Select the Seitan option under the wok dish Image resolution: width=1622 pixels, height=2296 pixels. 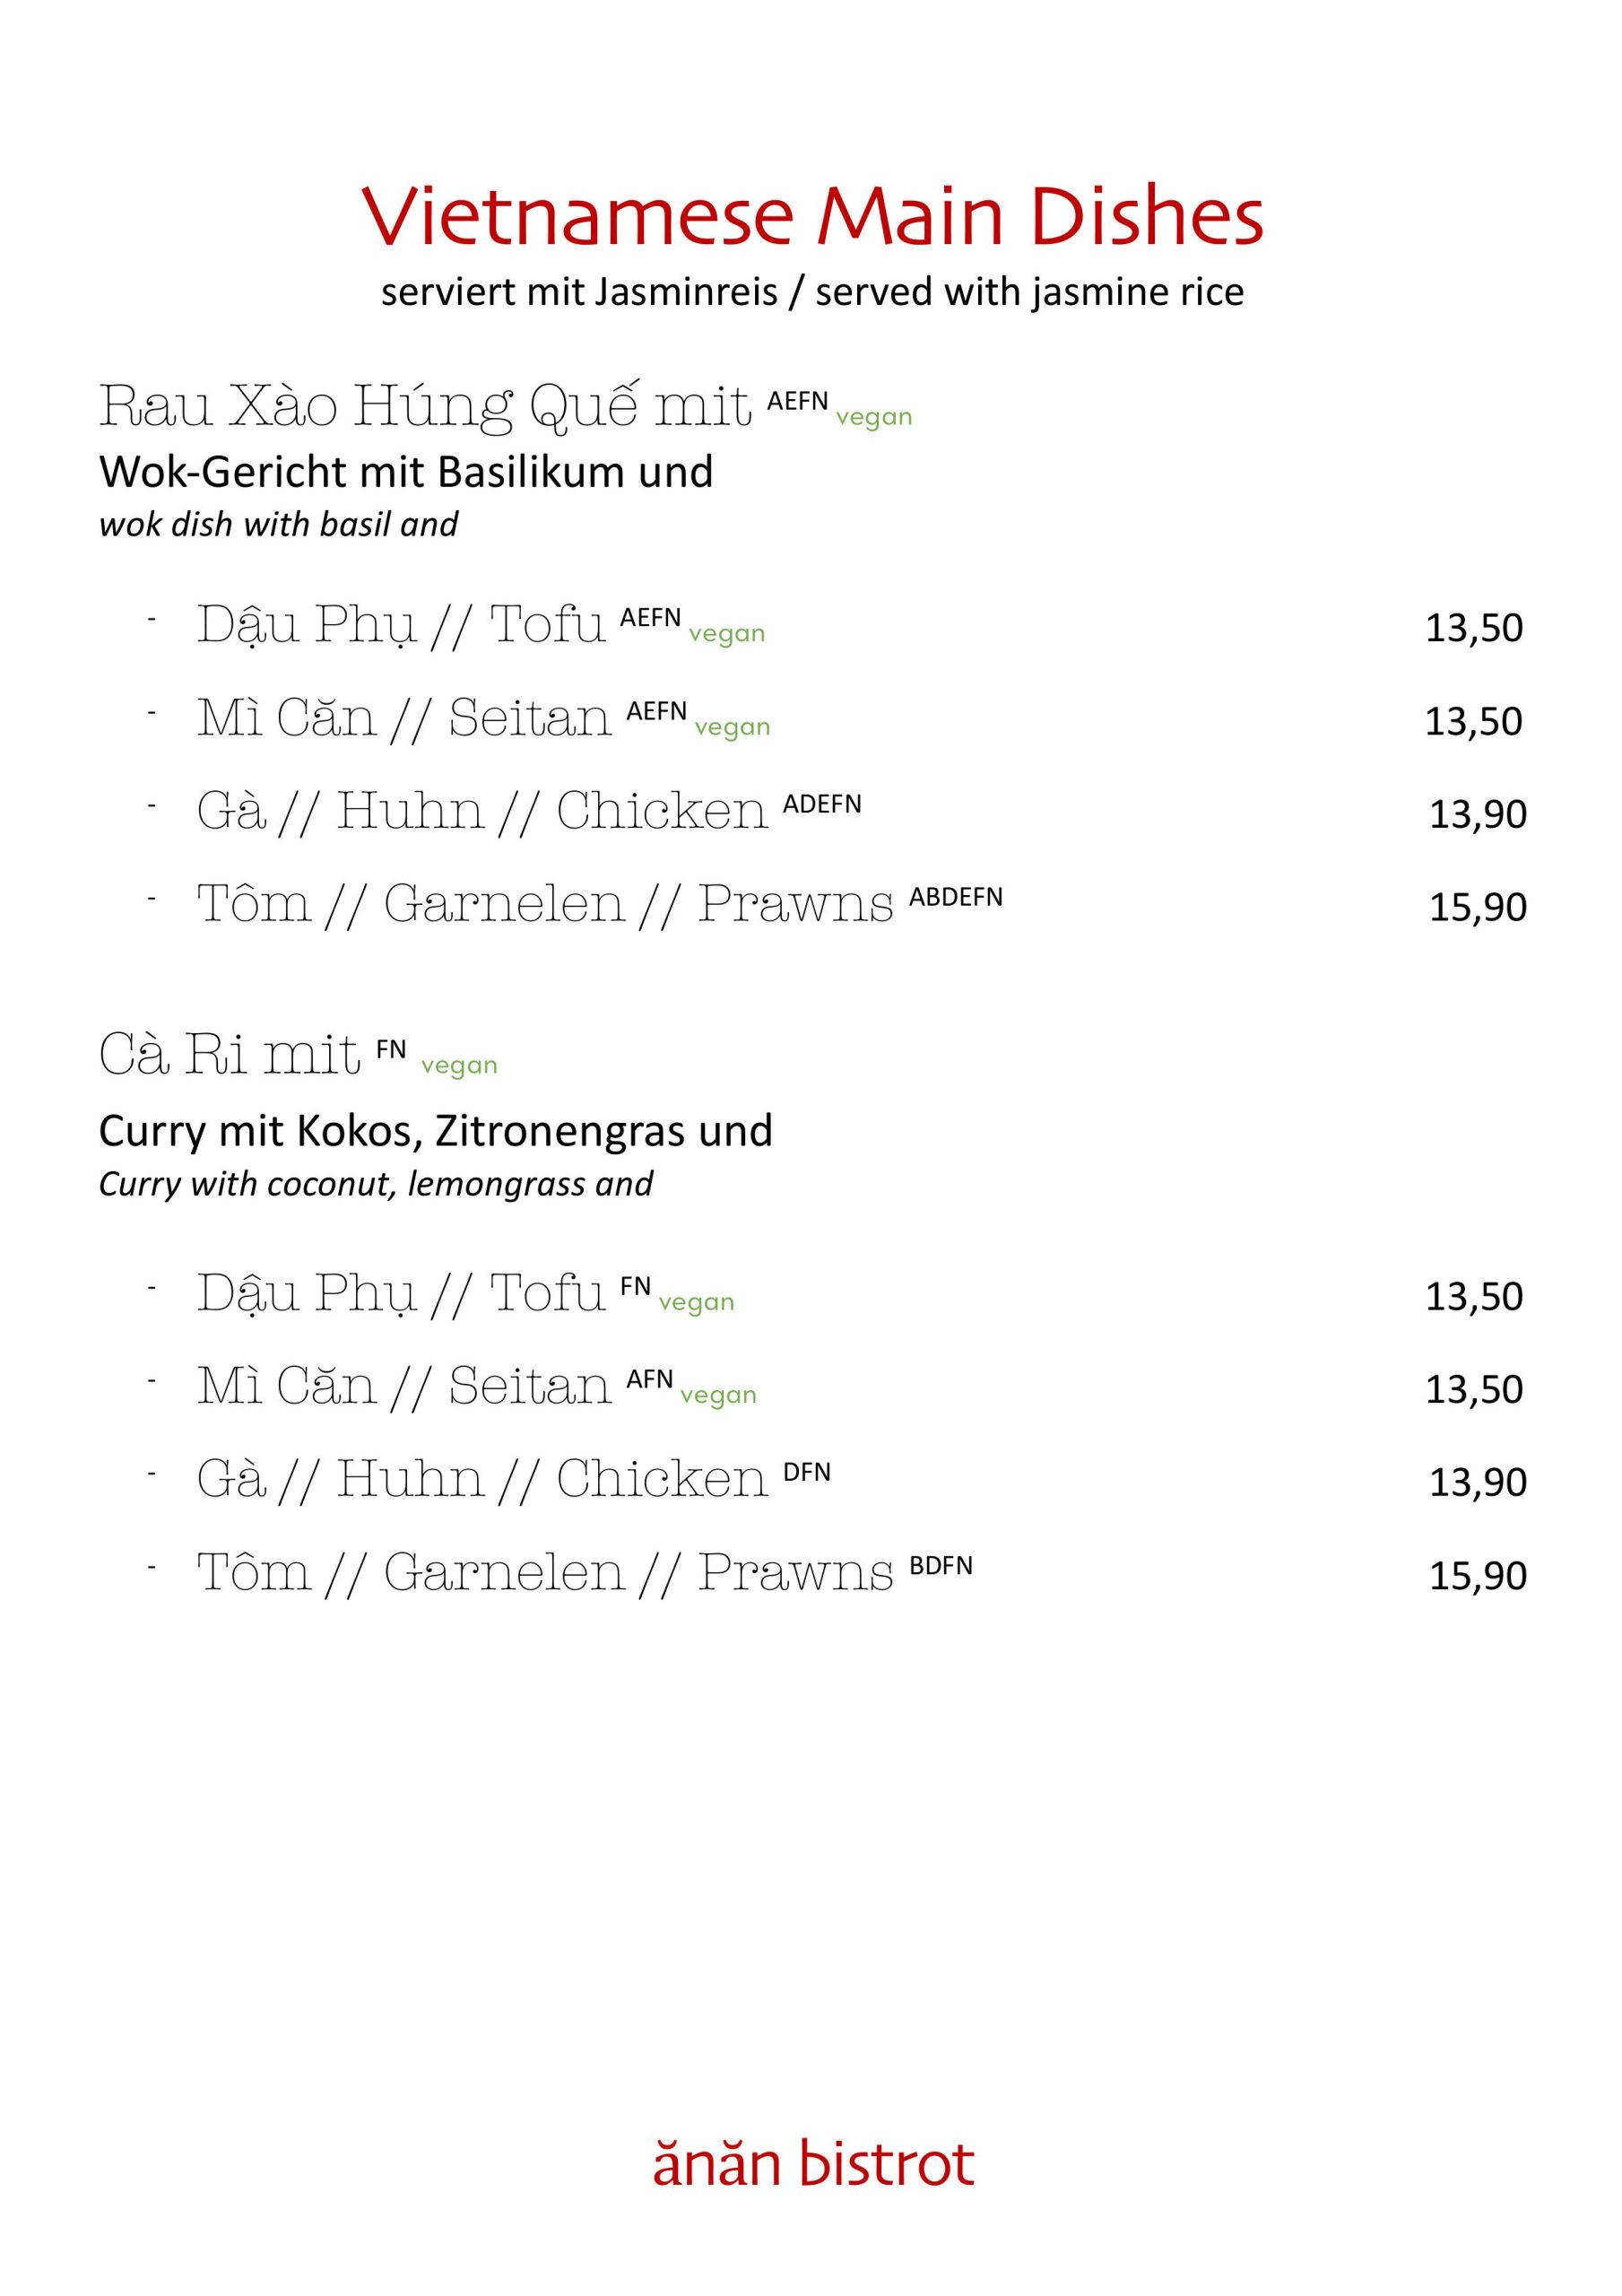tap(404, 718)
